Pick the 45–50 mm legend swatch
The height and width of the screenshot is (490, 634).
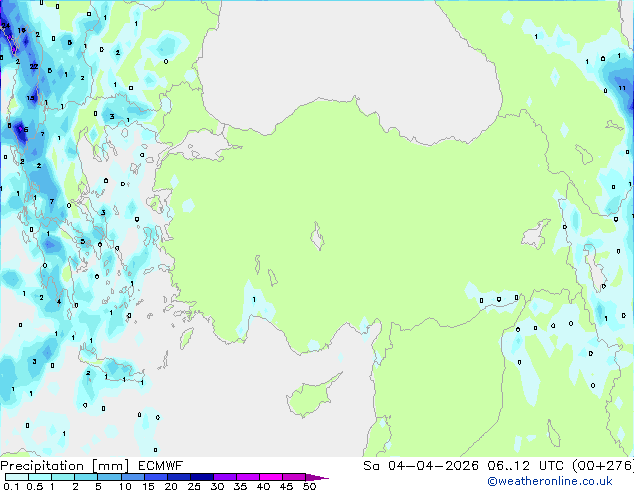(294, 477)
